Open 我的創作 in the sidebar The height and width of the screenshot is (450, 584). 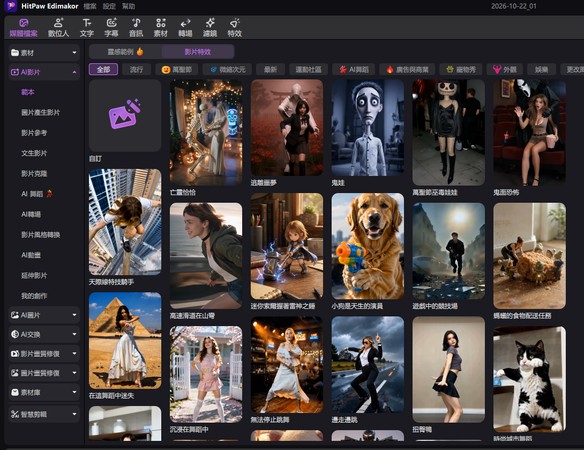point(34,296)
